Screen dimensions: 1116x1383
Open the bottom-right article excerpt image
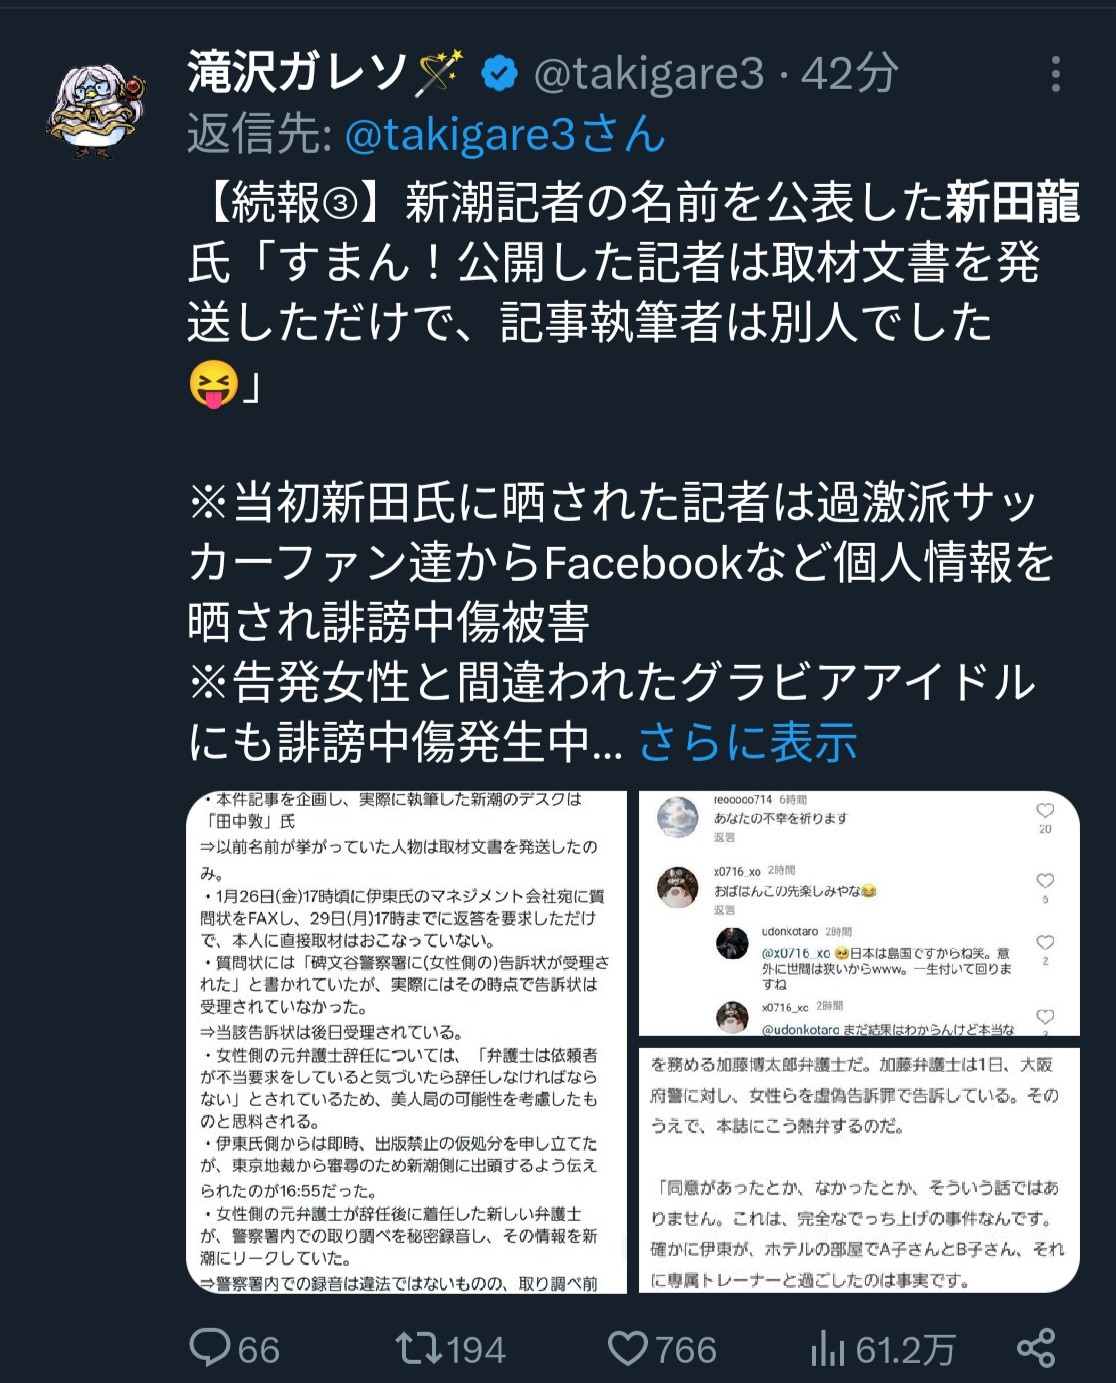pos(859,1170)
